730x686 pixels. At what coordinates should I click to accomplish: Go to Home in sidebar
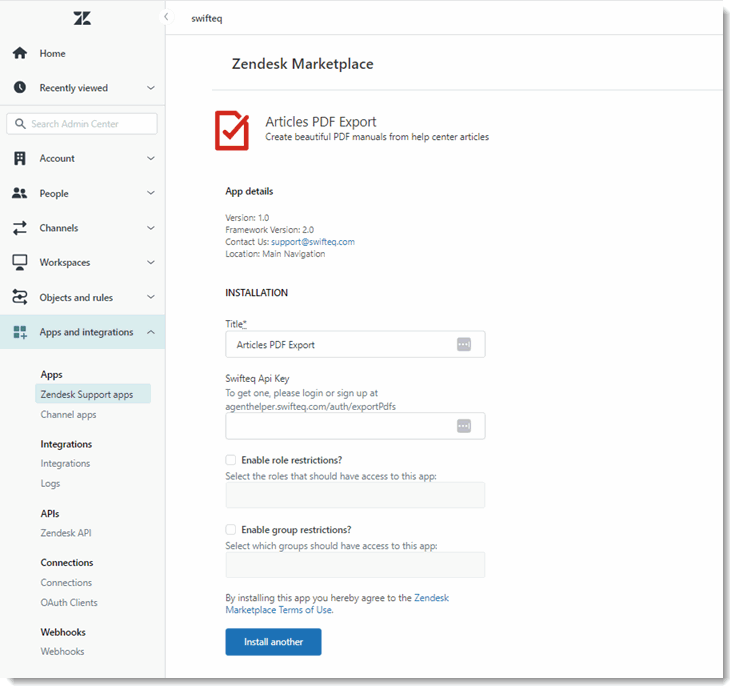(52, 54)
